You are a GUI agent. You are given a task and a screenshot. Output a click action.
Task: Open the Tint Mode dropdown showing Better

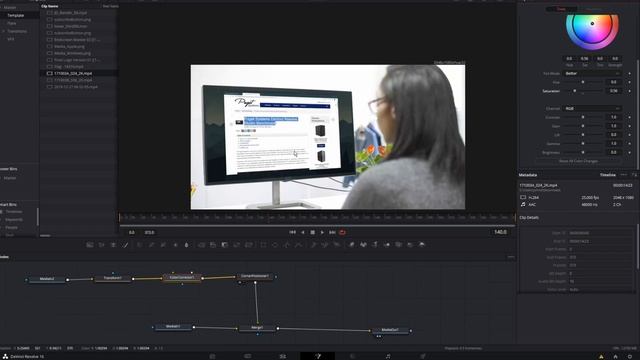pyautogui.click(x=592, y=73)
